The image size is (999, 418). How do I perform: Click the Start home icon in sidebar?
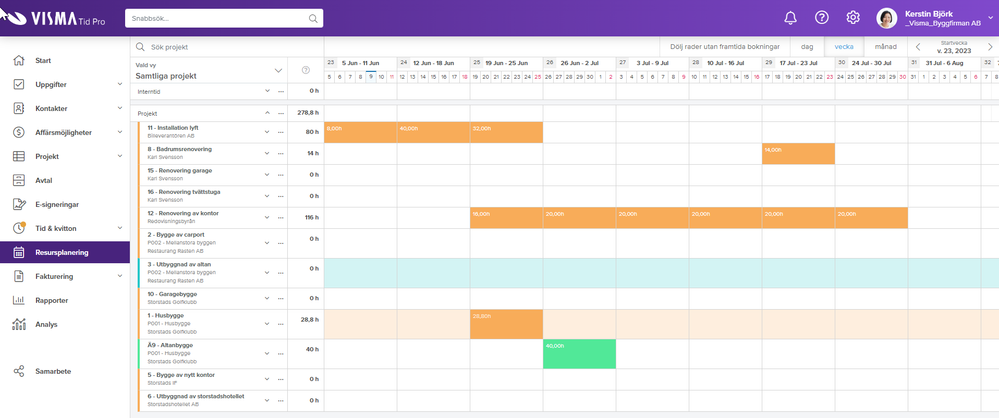(x=19, y=61)
